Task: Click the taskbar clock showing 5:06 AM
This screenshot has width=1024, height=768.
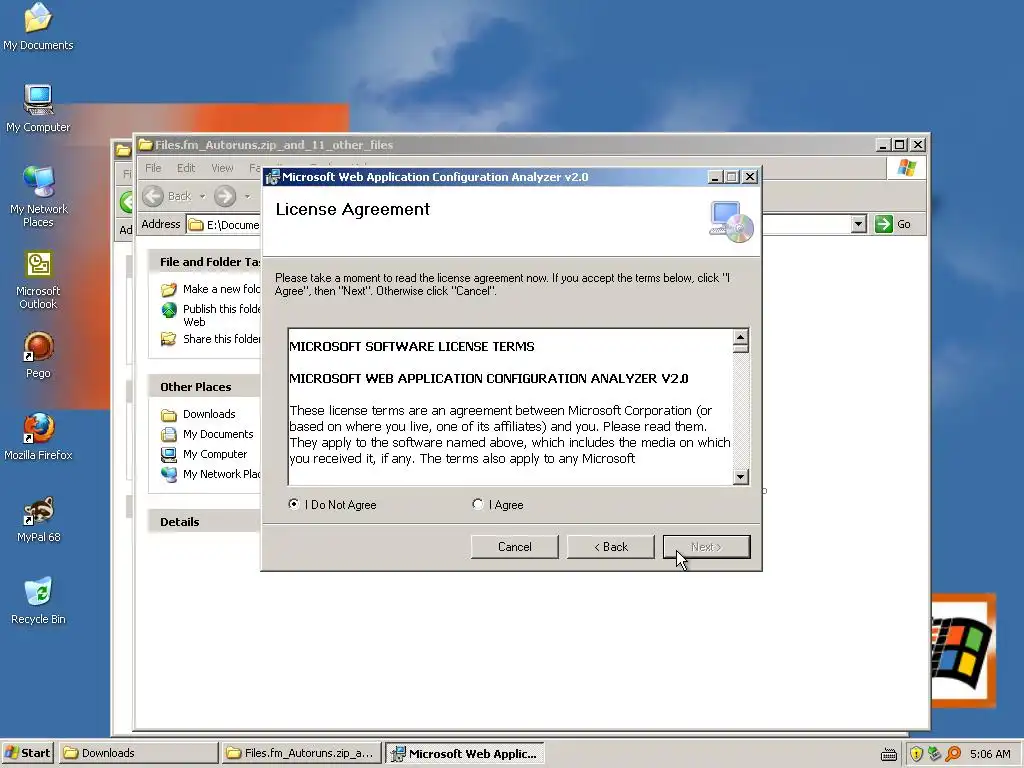Action: pyautogui.click(x=990, y=754)
